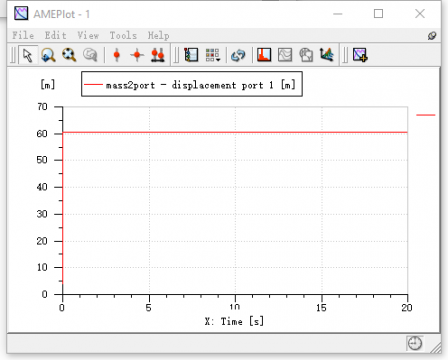Open the Tools menu

point(123,35)
